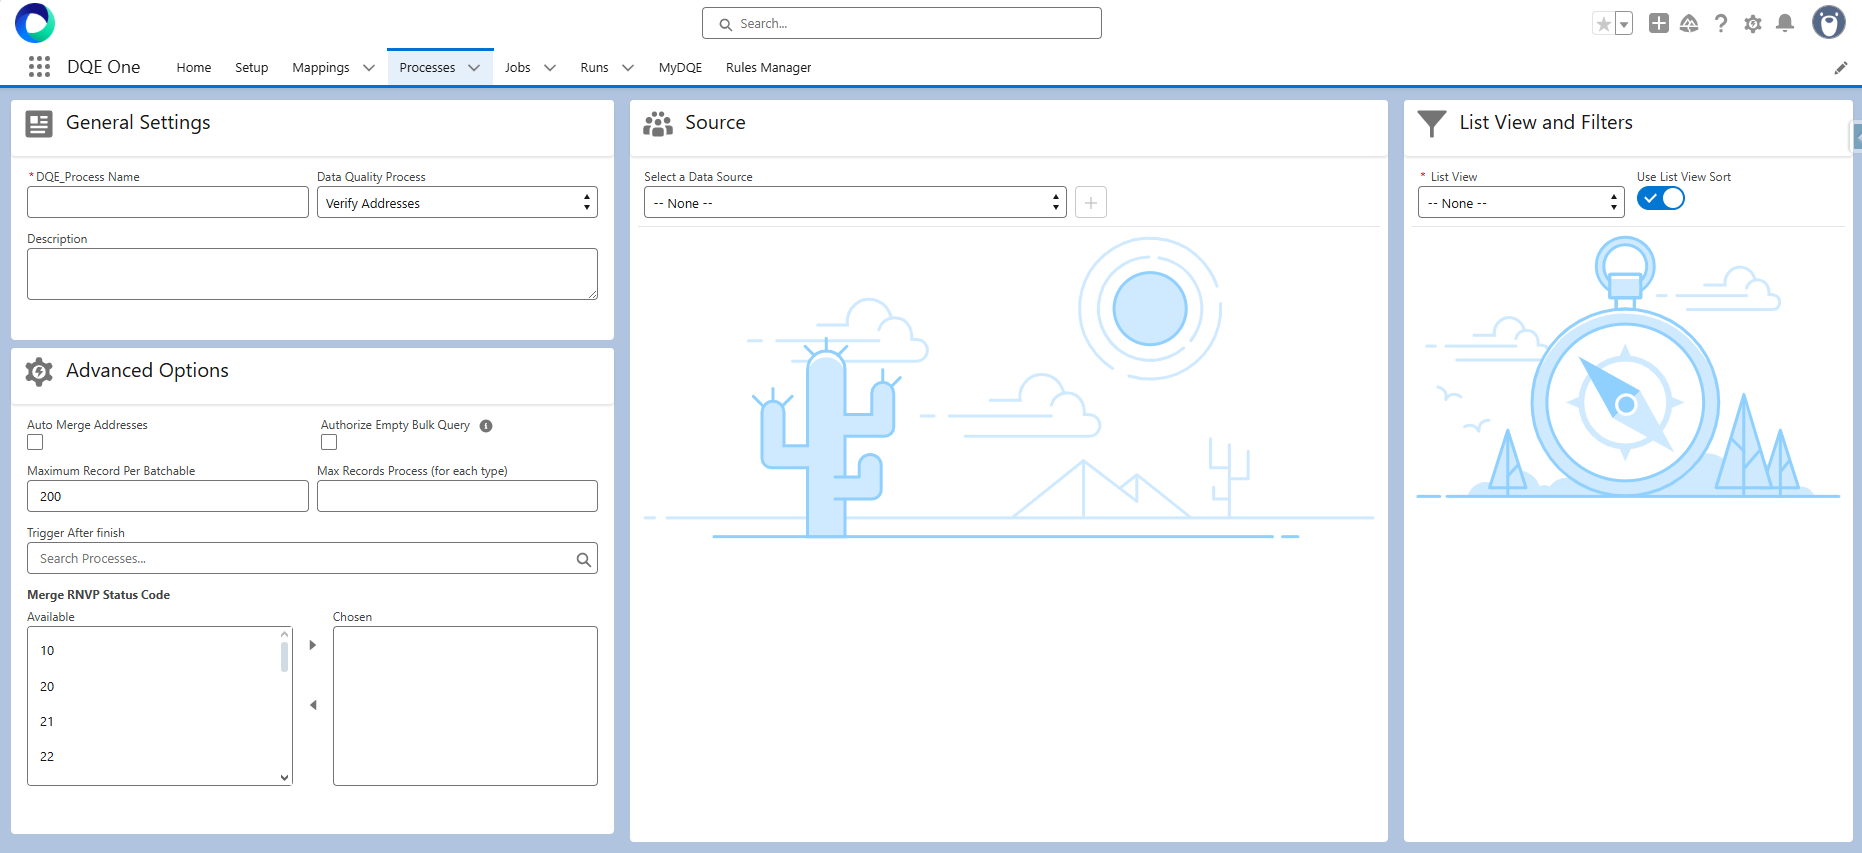The width and height of the screenshot is (1862, 853).
Task: Open the Setup tab
Action: click(x=252, y=68)
